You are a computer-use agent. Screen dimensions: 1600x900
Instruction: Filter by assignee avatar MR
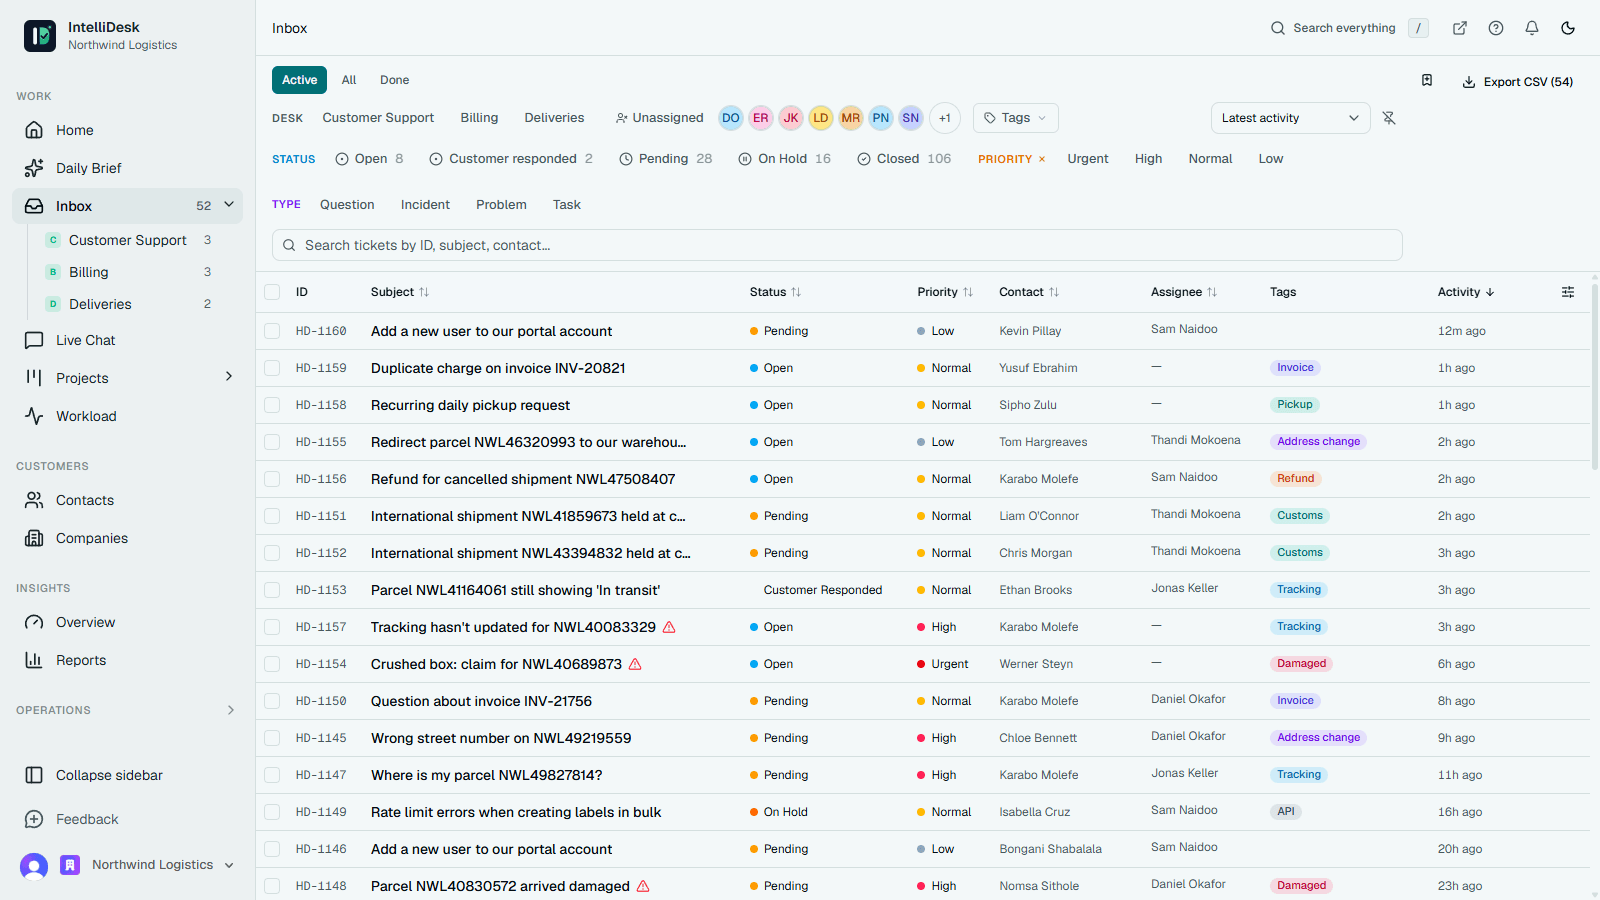[851, 118]
